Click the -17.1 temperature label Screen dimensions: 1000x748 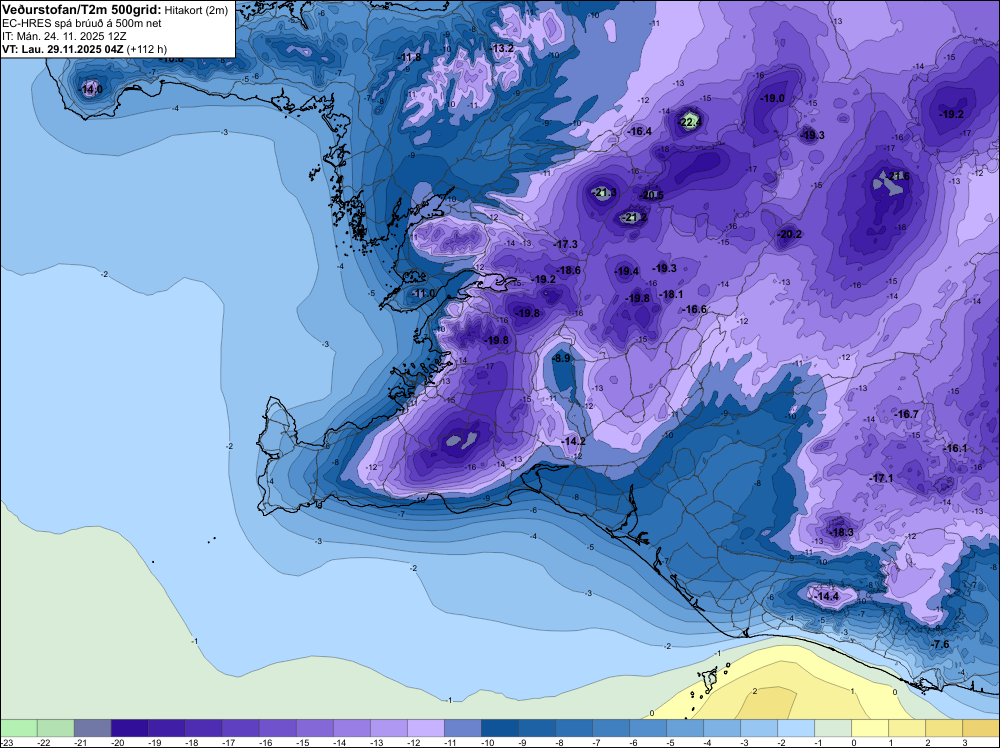click(x=881, y=478)
